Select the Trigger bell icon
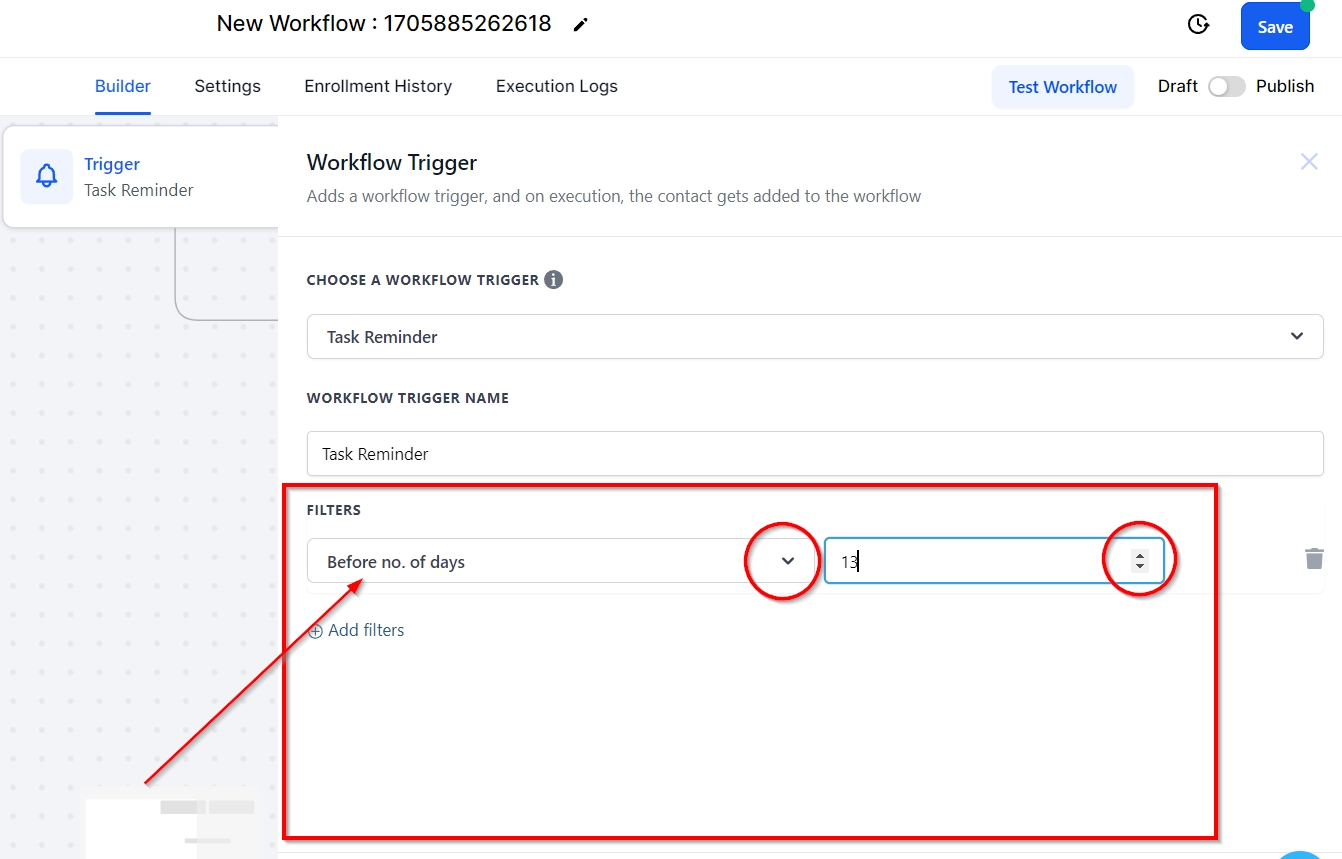The height and width of the screenshot is (859, 1342). tap(47, 177)
